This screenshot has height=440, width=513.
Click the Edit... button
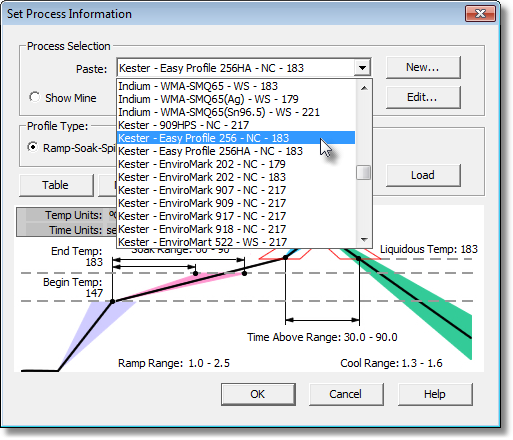[423, 97]
